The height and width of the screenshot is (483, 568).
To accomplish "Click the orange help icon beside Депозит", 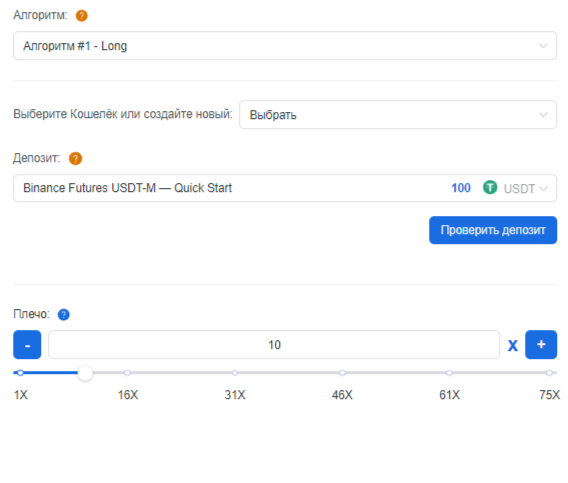I will [x=75, y=158].
